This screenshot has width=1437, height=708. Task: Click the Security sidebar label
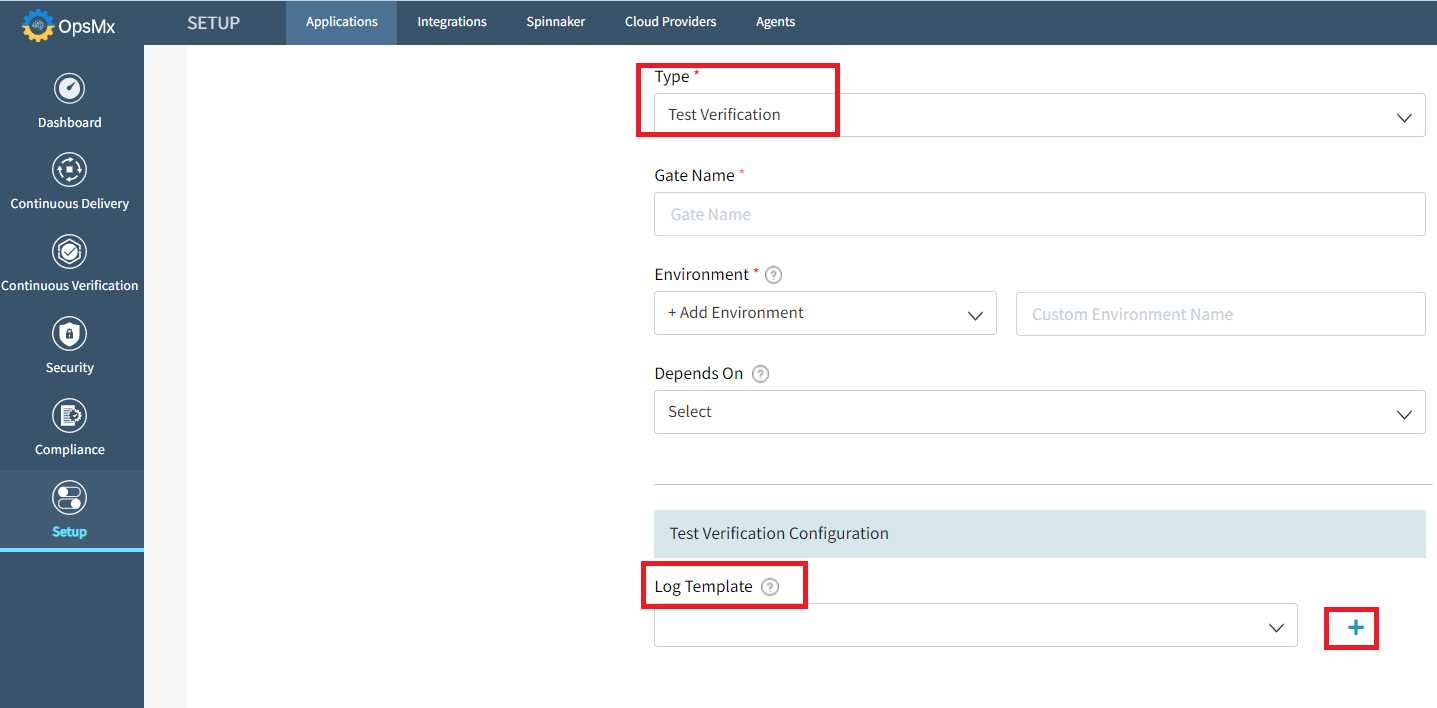[70, 367]
